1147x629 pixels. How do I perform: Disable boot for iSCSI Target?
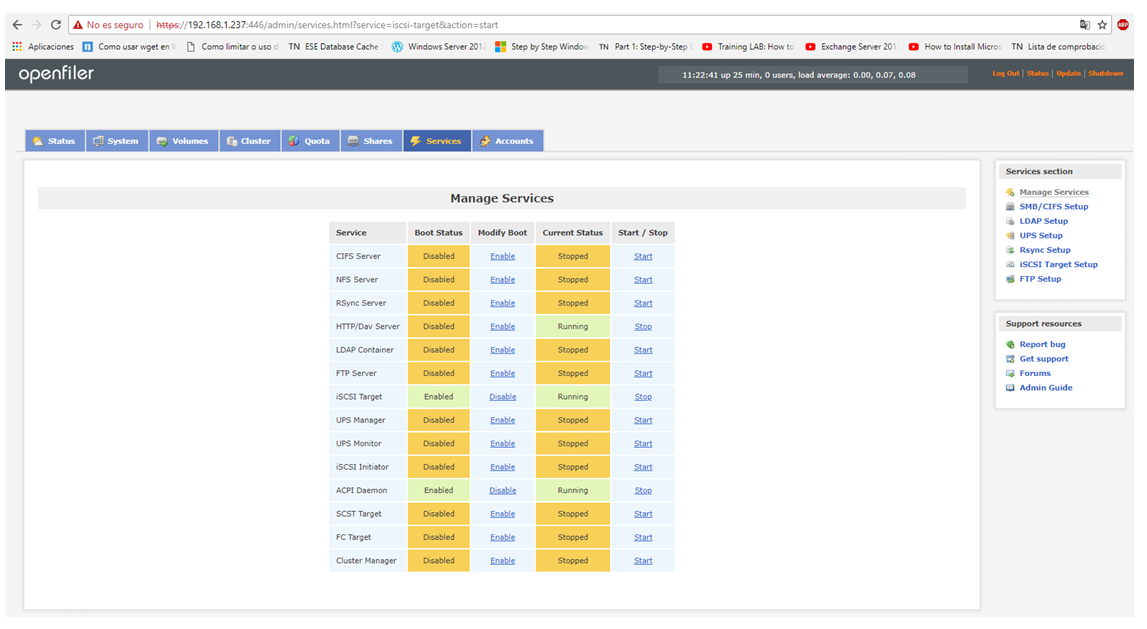pyautogui.click(x=503, y=396)
